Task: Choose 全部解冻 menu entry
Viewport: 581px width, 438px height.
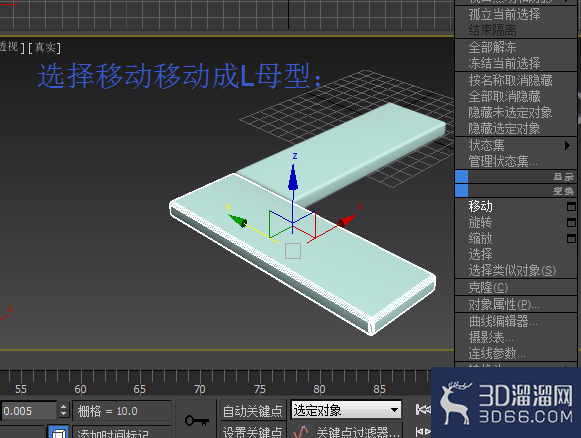Action: pos(492,47)
